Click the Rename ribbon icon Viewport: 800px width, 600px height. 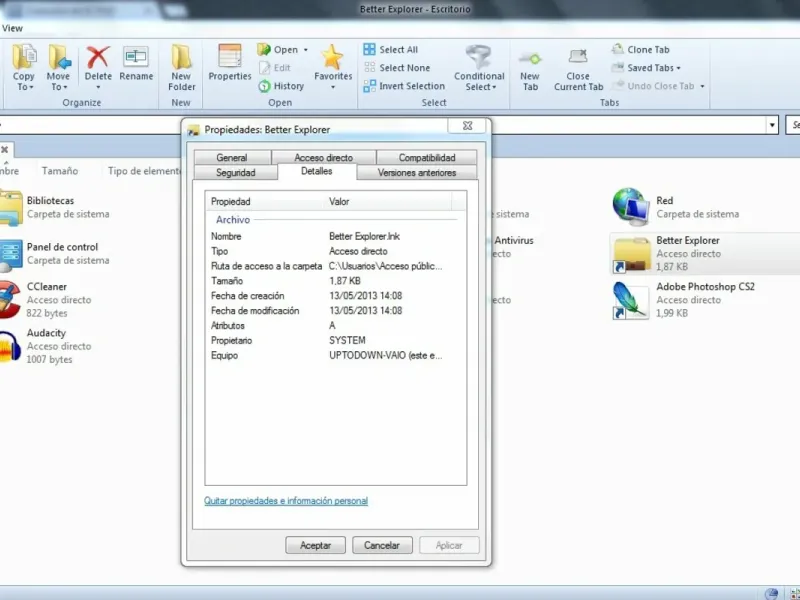tap(136, 56)
